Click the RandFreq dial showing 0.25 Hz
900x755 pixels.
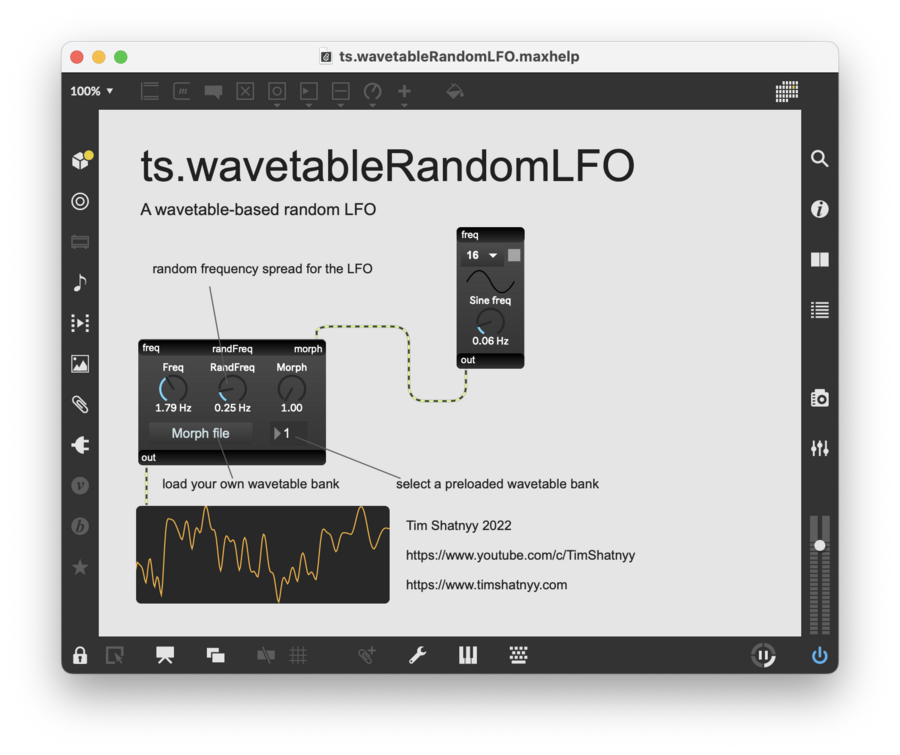pyautogui.click(x=232, y=389)
